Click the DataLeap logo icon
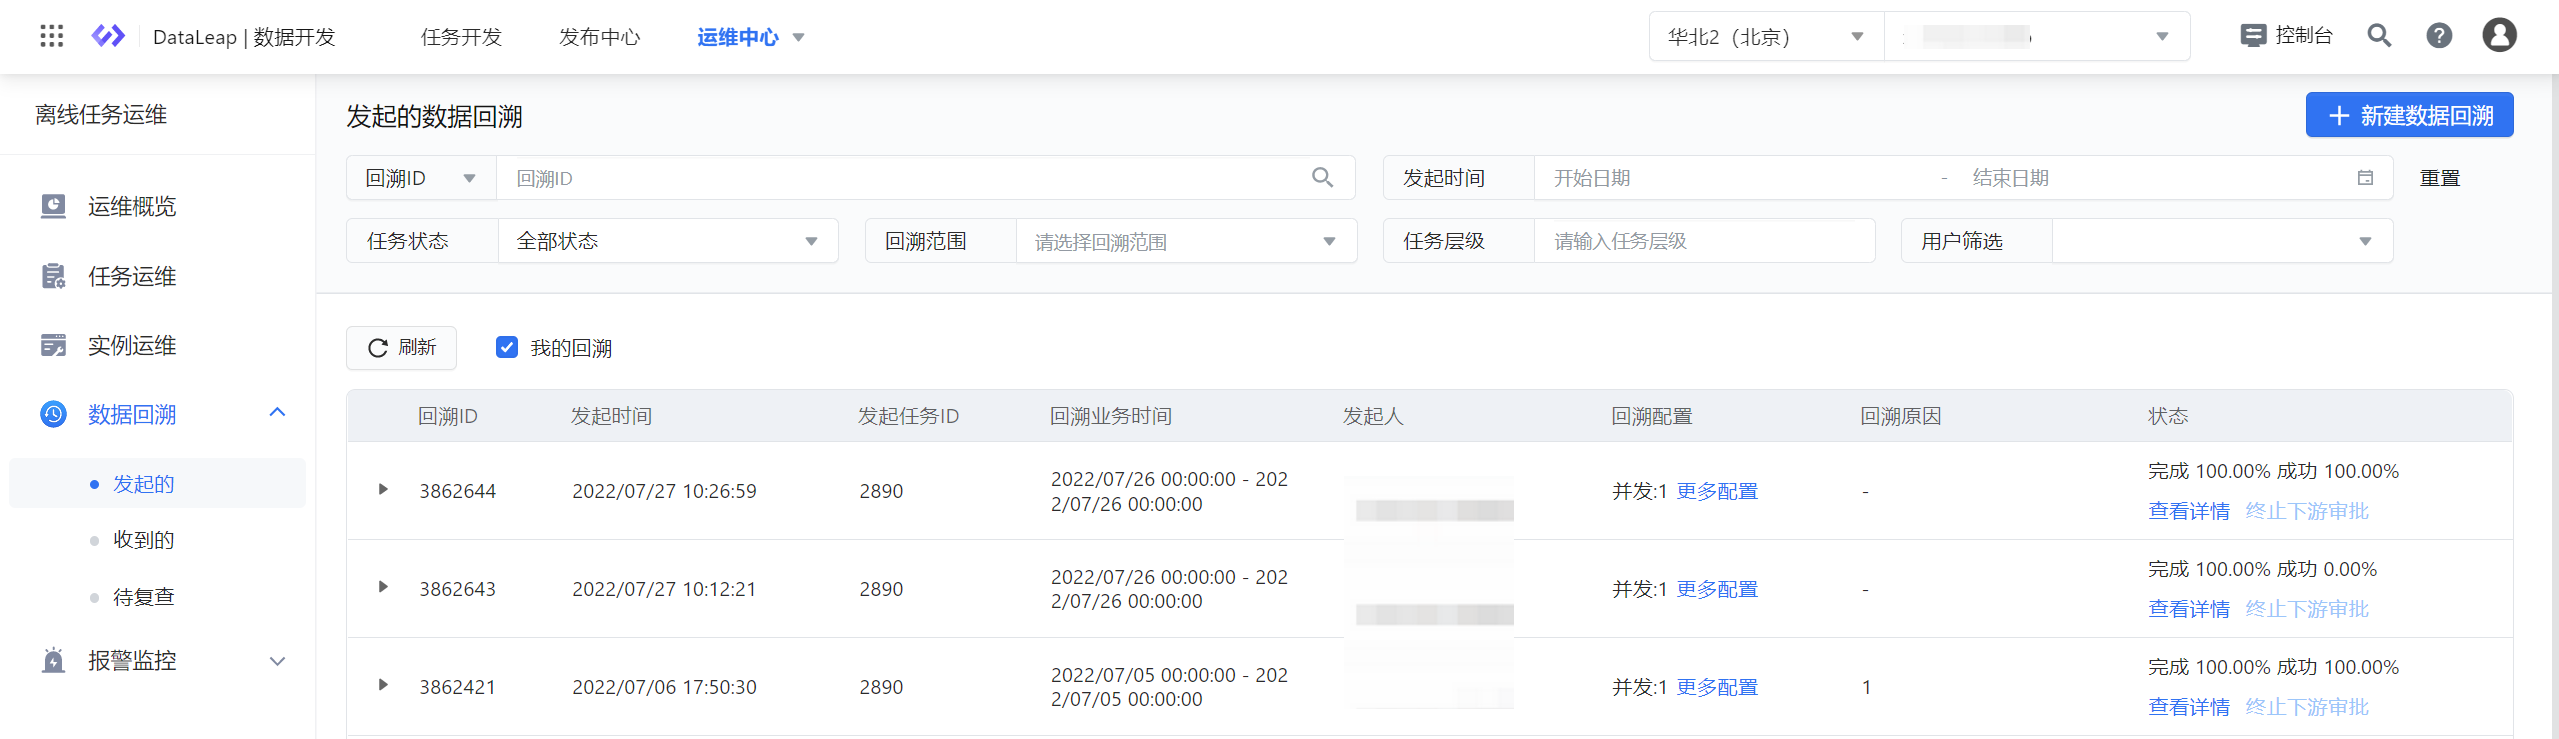Viewport: 2559px width, 739px height. pyautogui.click(x=108, y=37)
